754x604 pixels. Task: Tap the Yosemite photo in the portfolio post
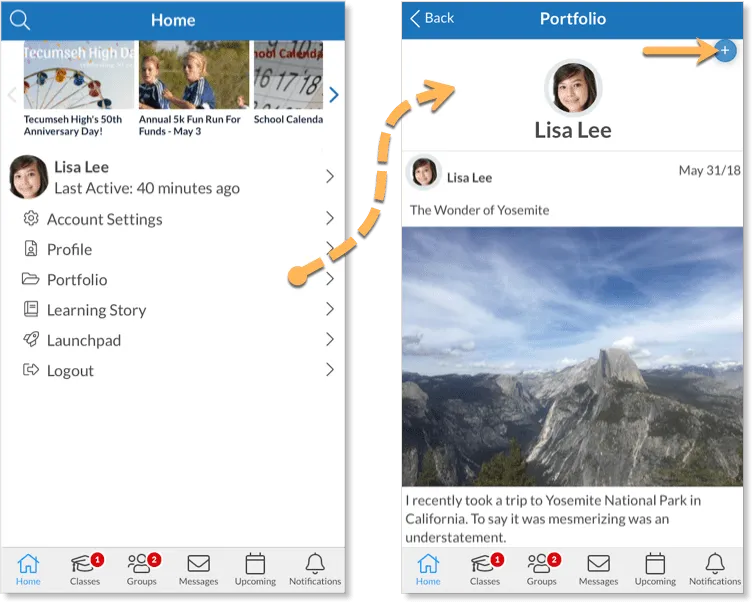(572, 356)
